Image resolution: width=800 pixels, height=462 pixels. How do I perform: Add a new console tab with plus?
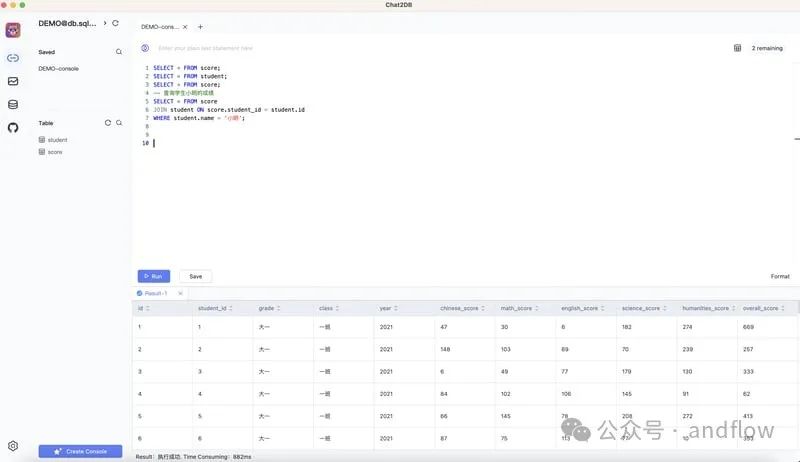click(200, 27)
